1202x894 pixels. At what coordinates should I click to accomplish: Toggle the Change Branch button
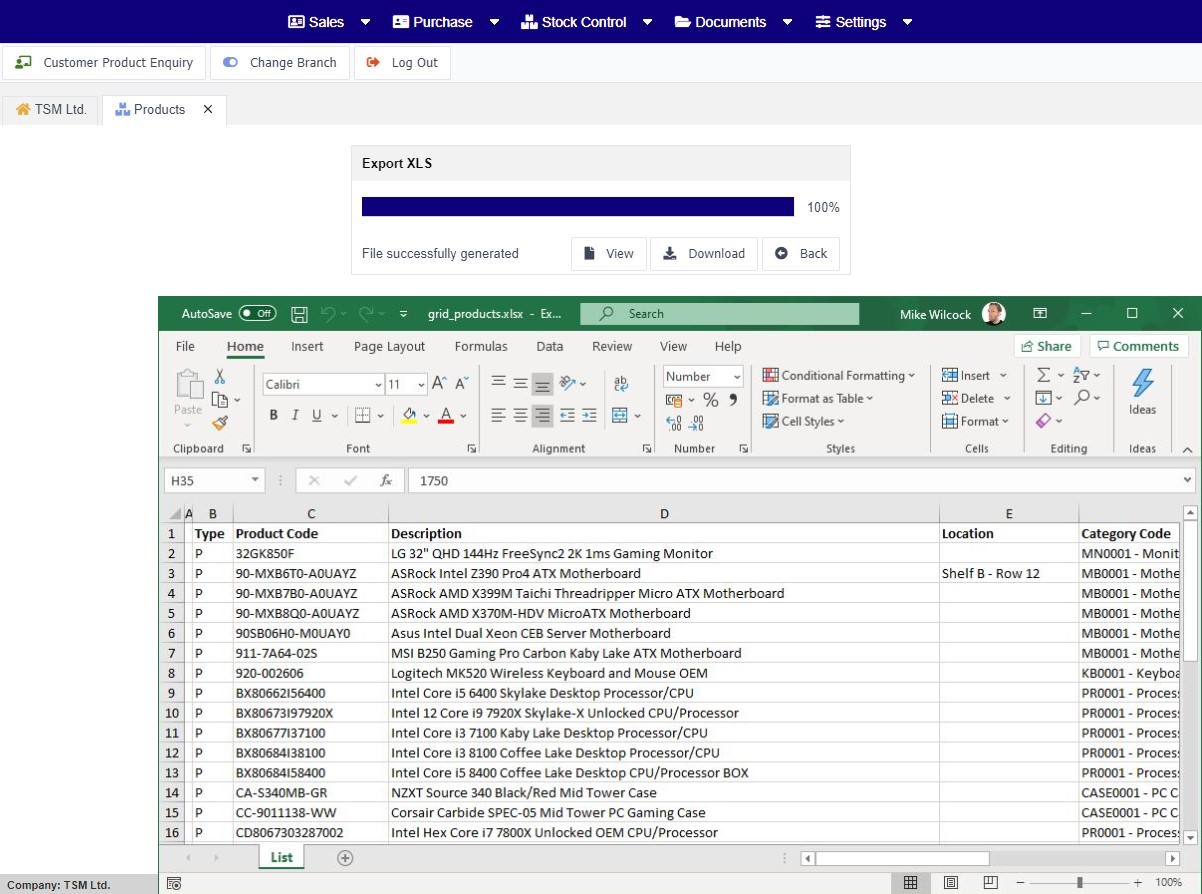pos(280,62)
